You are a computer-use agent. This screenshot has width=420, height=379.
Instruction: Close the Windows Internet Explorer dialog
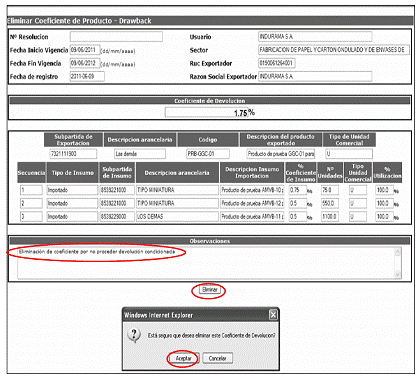tap(273, 315)
